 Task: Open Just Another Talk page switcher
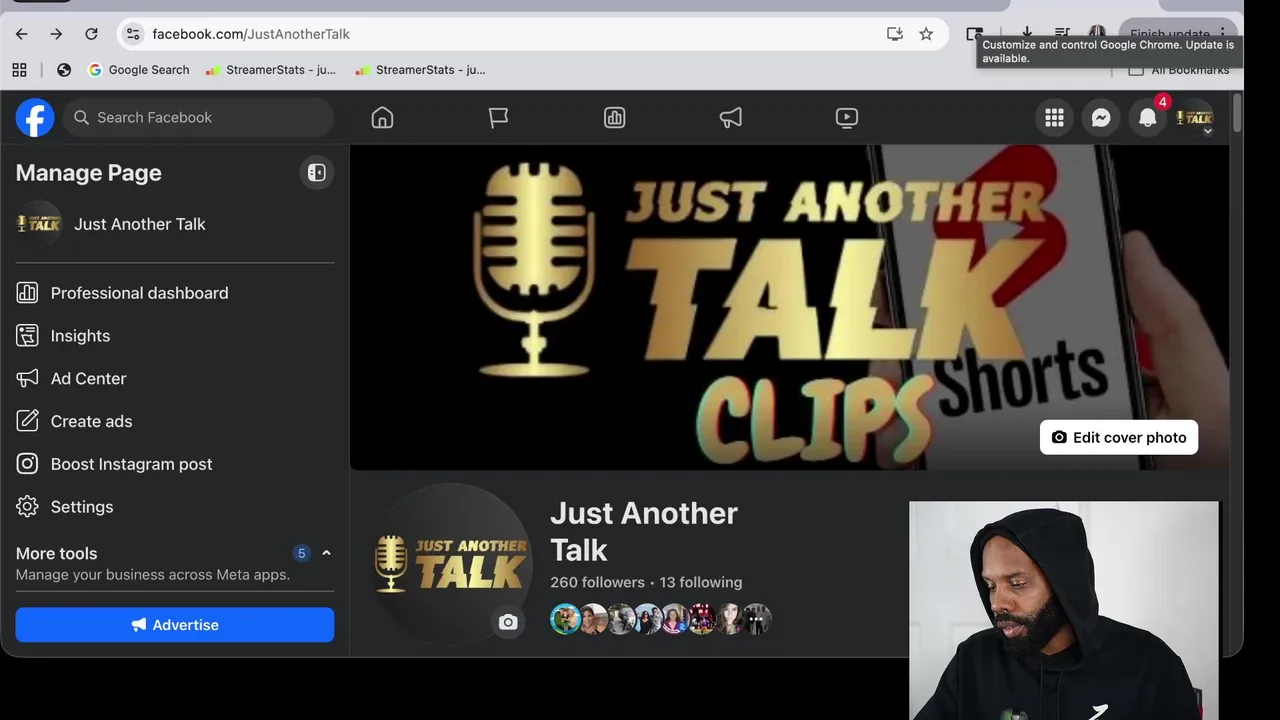(175, 224)
